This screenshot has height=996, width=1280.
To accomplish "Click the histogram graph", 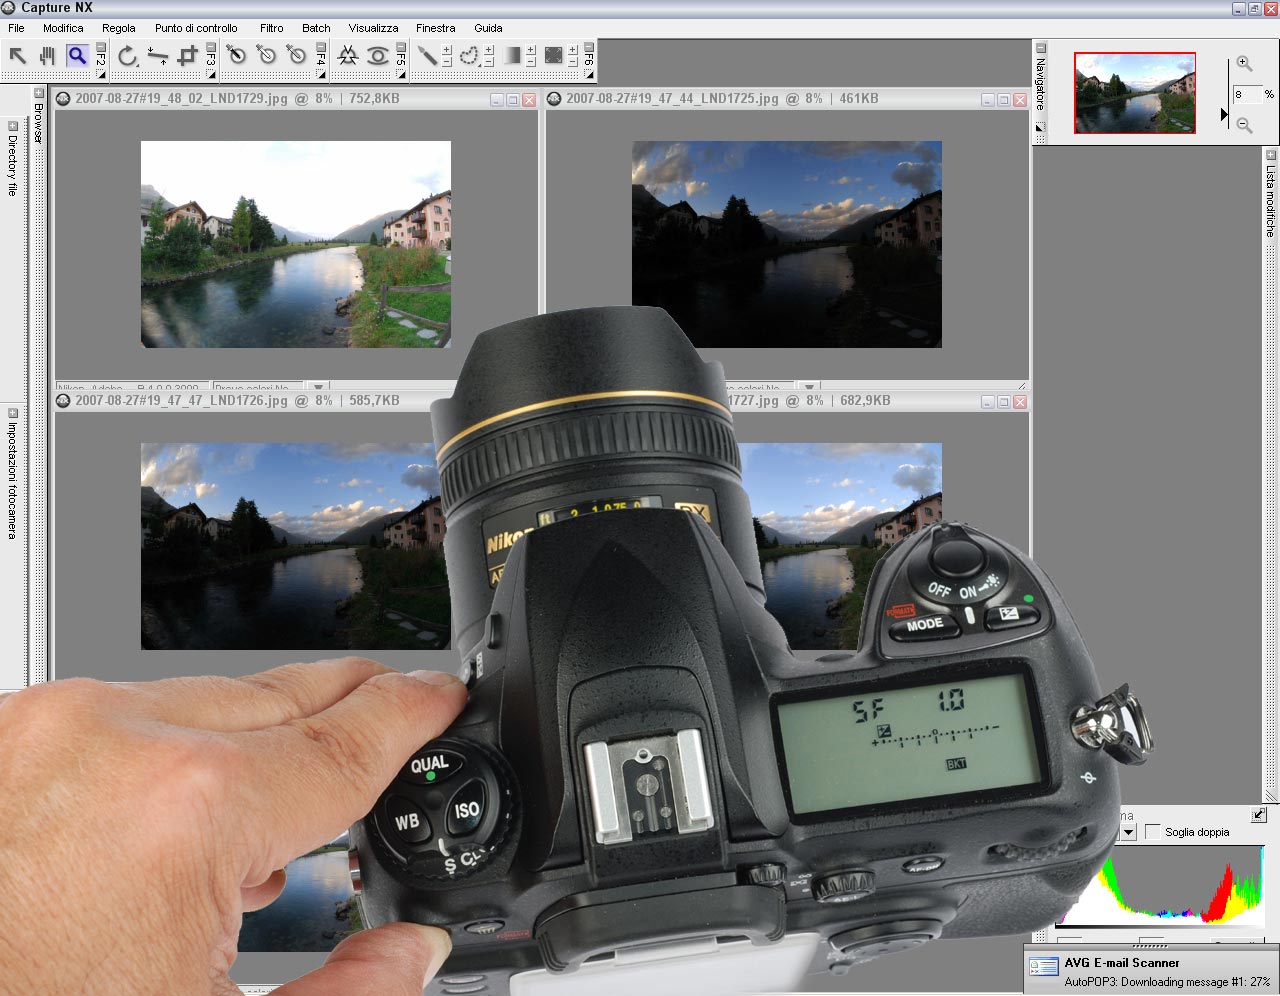I will point(1160,885).
